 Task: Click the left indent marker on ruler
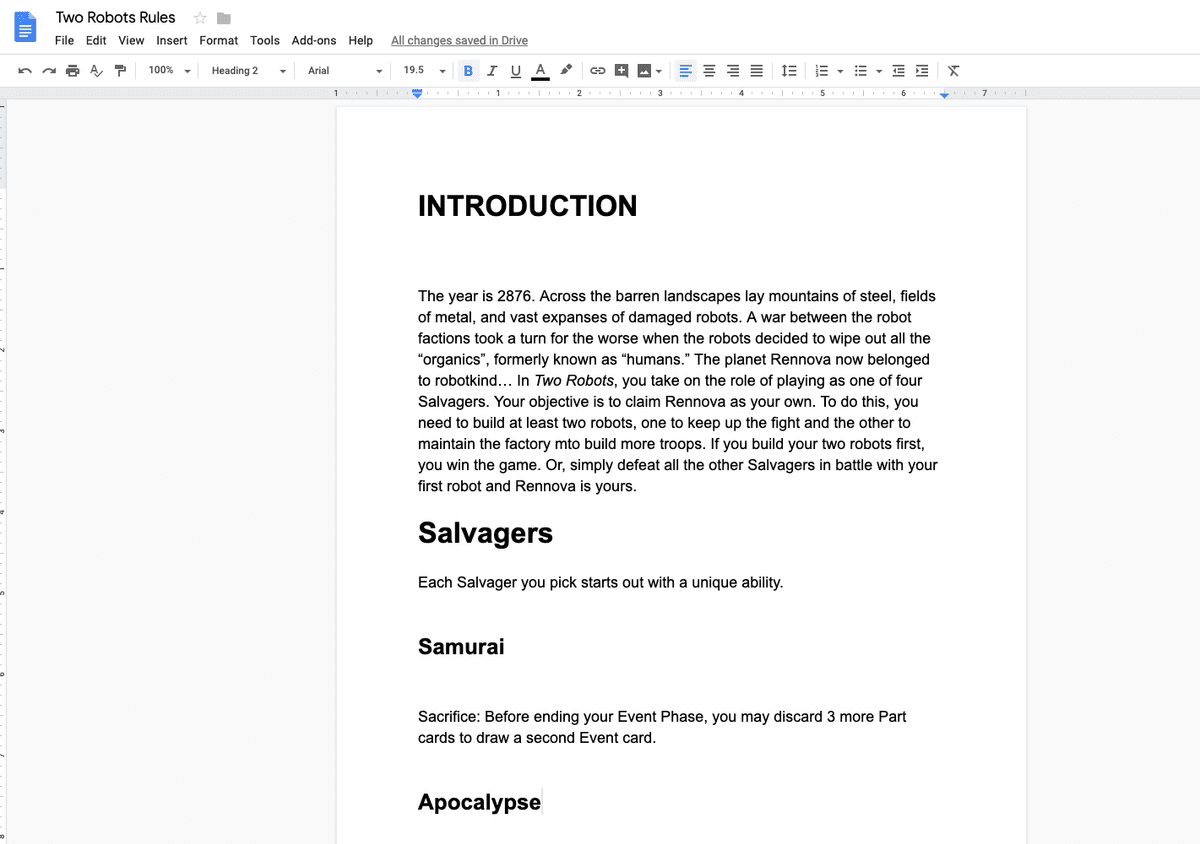(418, 93)
